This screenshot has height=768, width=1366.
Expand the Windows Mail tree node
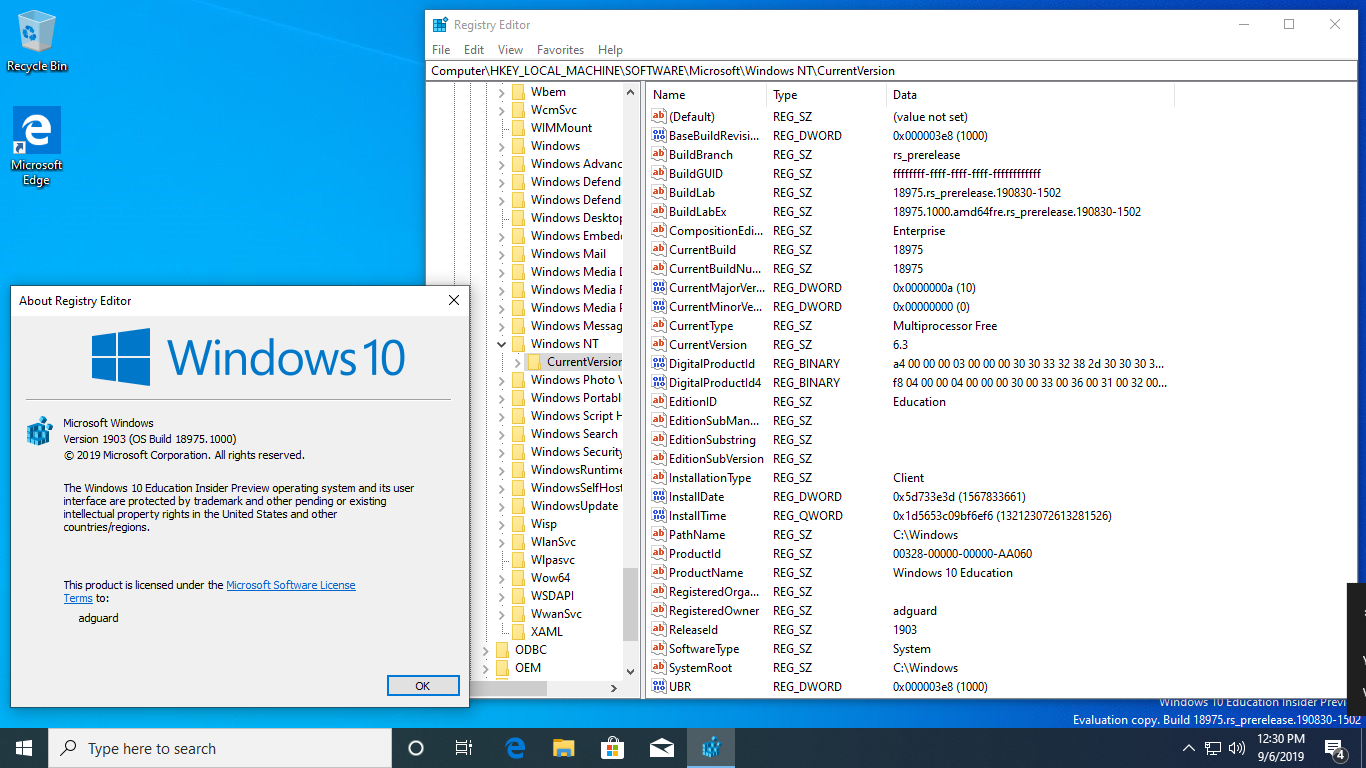coord(501,253)
